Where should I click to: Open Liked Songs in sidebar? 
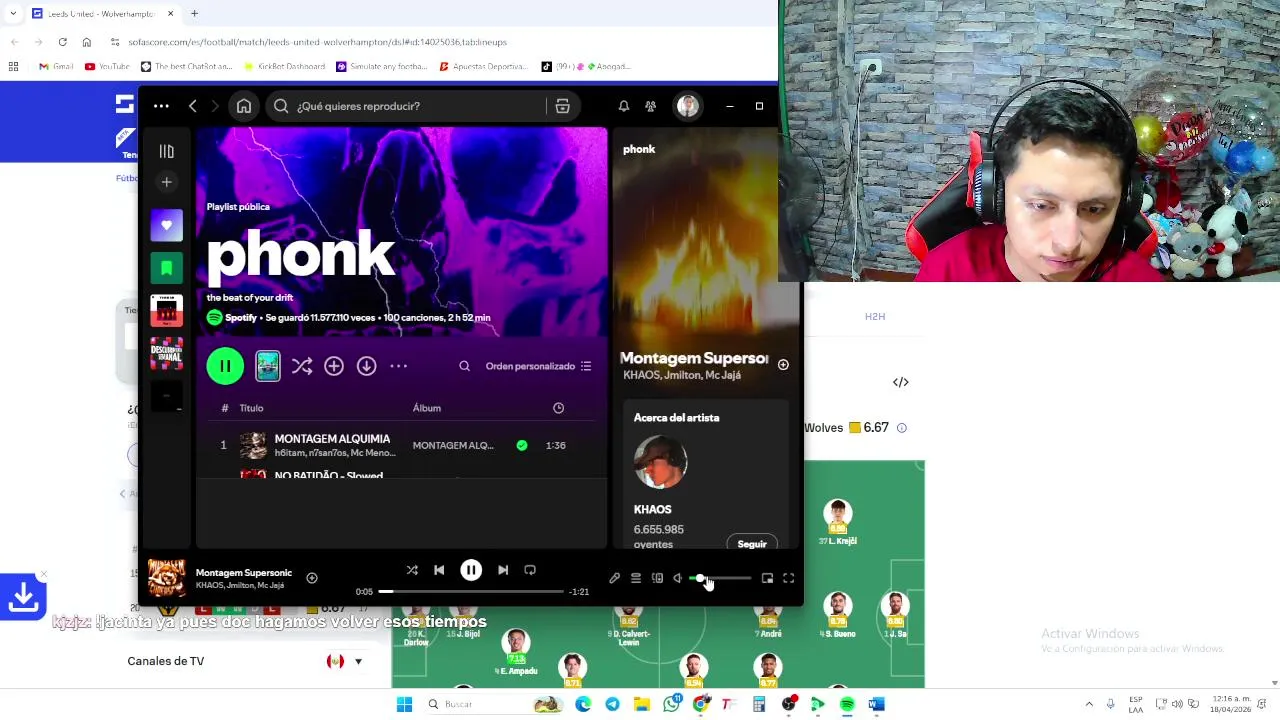(x=167, y=225)
